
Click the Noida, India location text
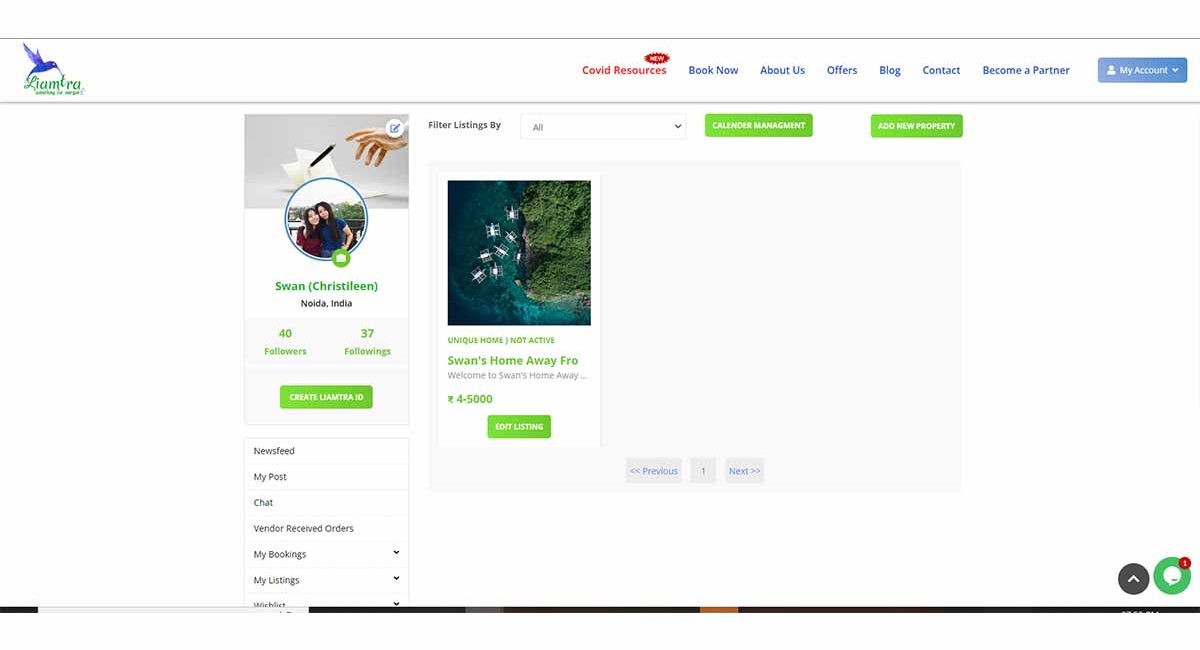[x=326, y=303]
